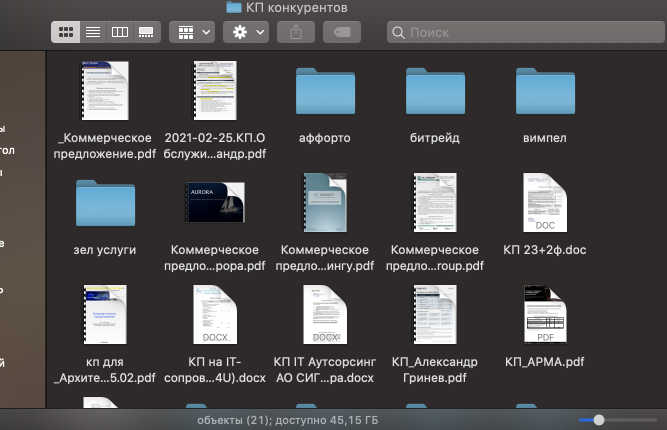Switch to gallery view mode
Image resolution: width=667 pixels, height=430 pixels.
147,32
